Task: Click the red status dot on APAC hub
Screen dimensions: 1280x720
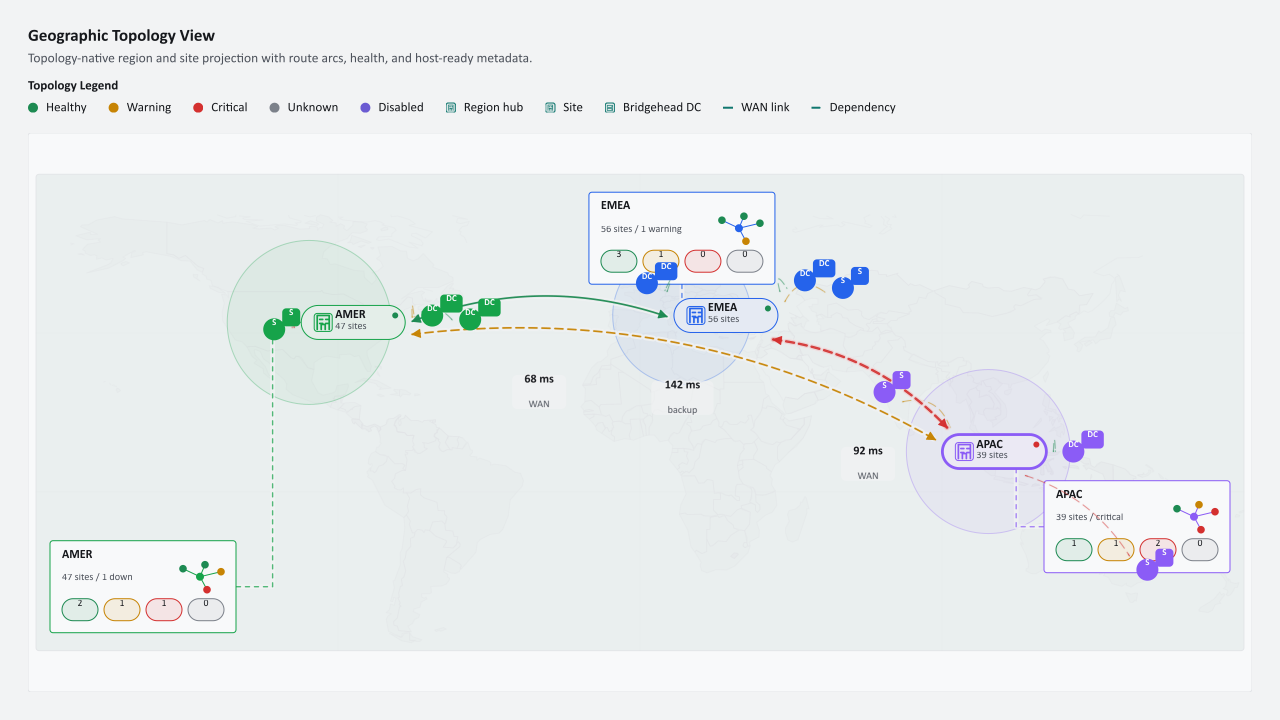Action: (x=1037, y=444)
